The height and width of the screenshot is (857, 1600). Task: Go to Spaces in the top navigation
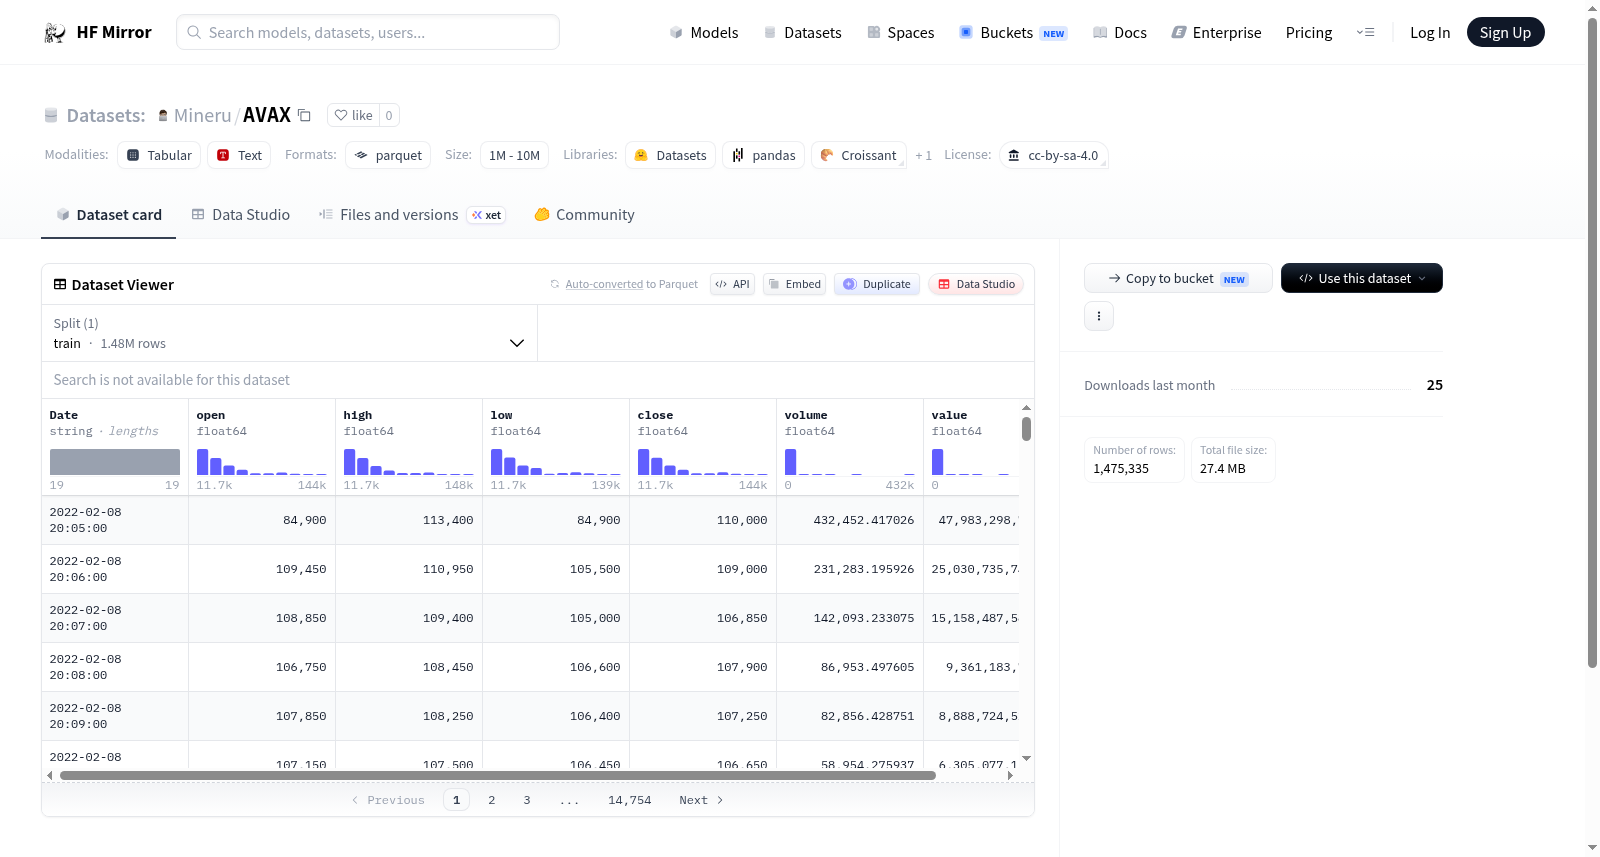tap(900, 33)
